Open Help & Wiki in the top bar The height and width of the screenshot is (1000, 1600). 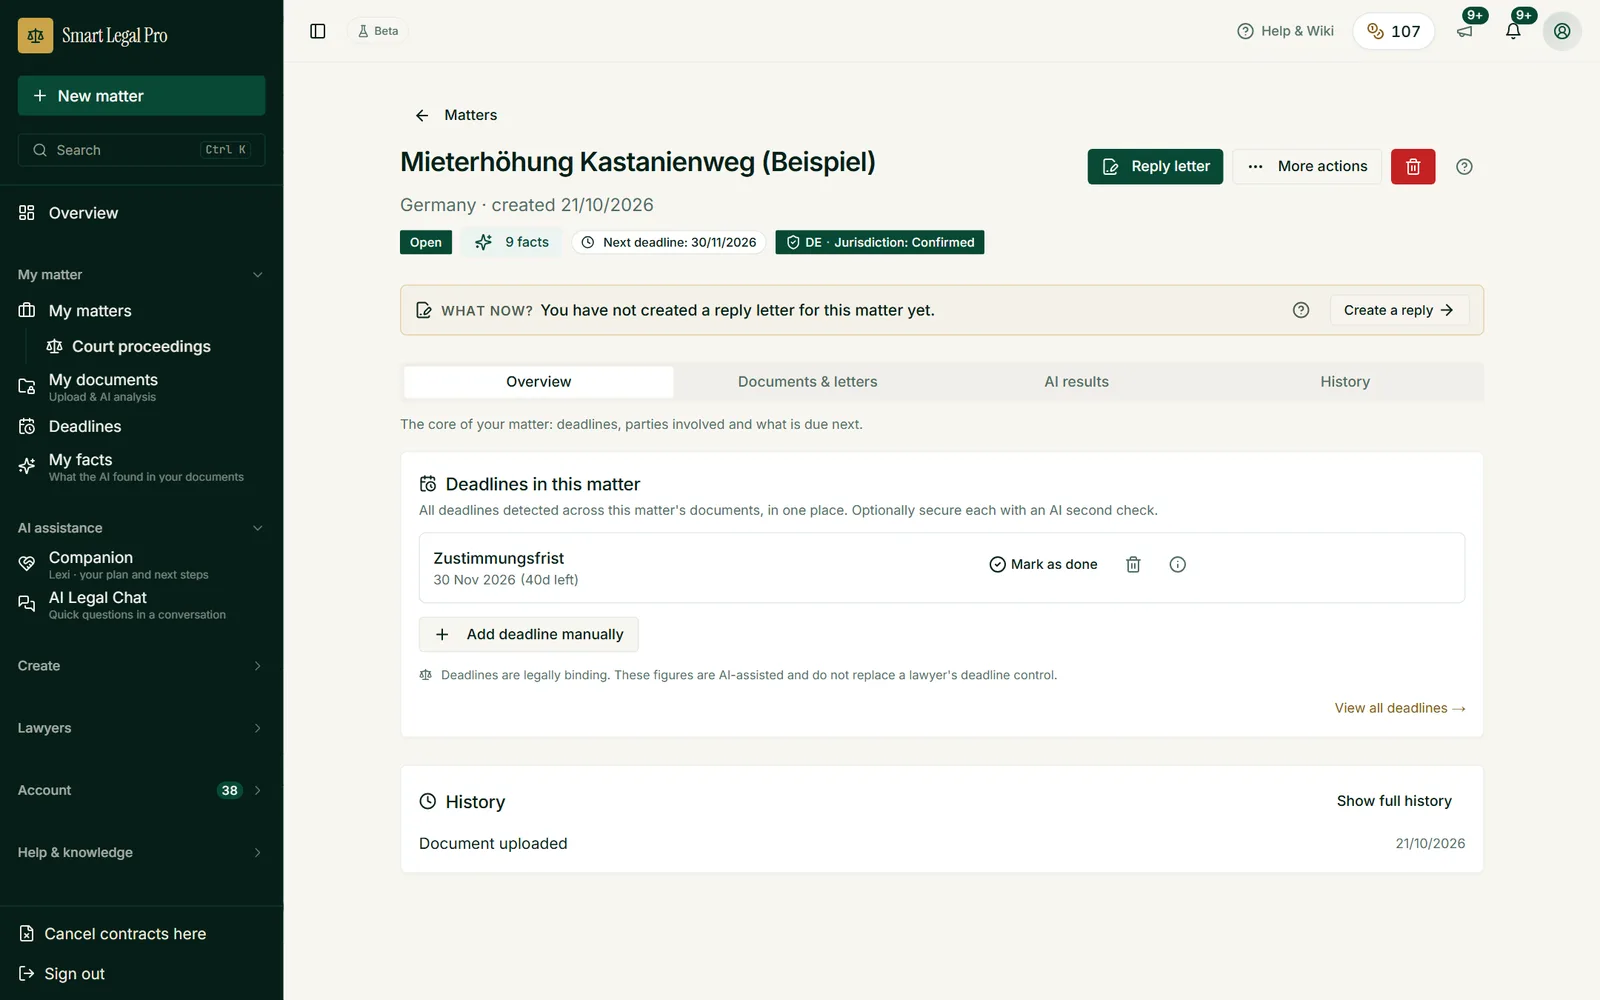[x=1285, y=31]
